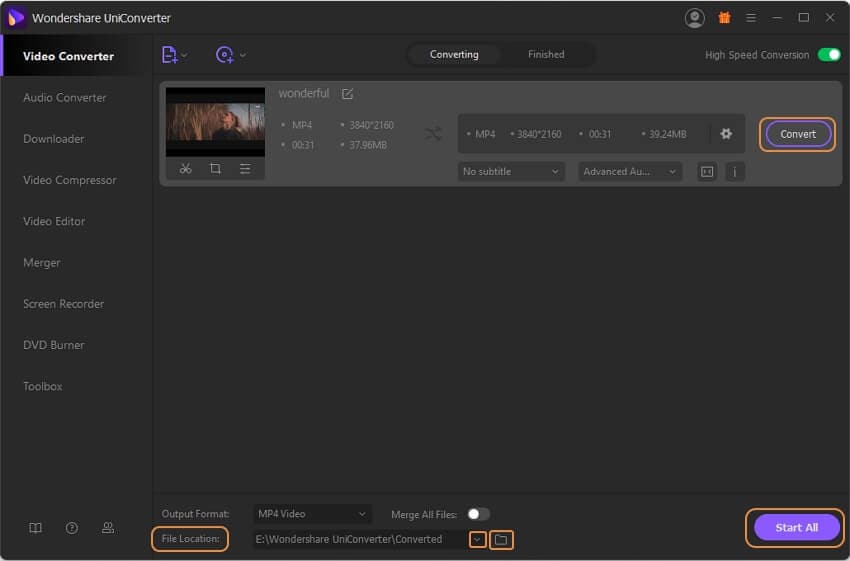Open output folder icon
The image size is (850, 561).
coord(501,539)
